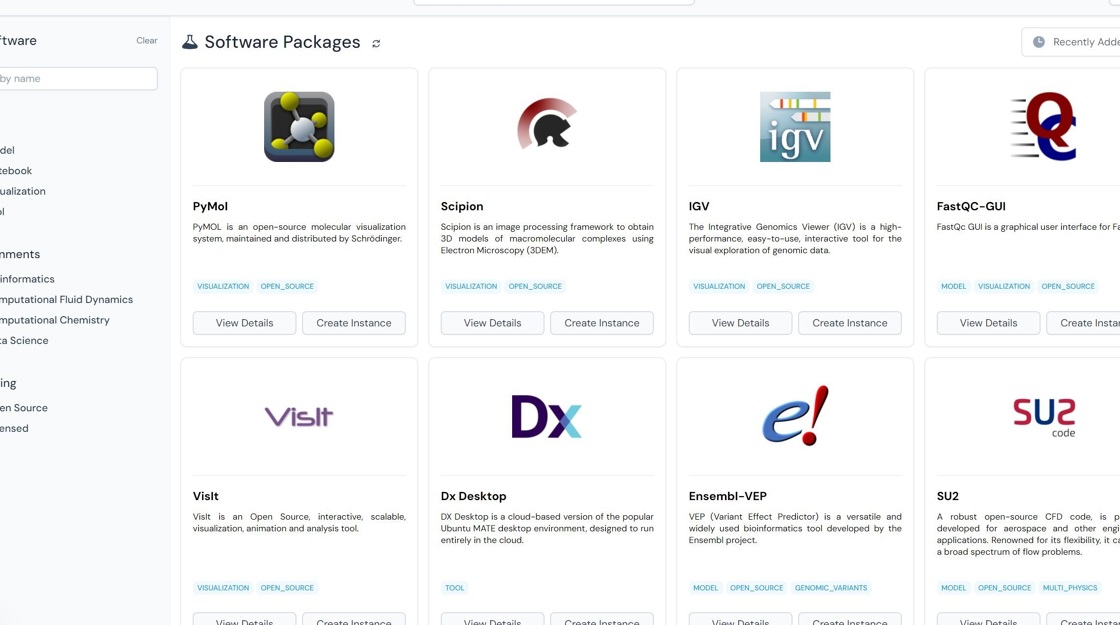The width and height of the screenshot is (1120, 625).
Task: Click the PyMol description about Schrödinger
Action: point(299,233)
